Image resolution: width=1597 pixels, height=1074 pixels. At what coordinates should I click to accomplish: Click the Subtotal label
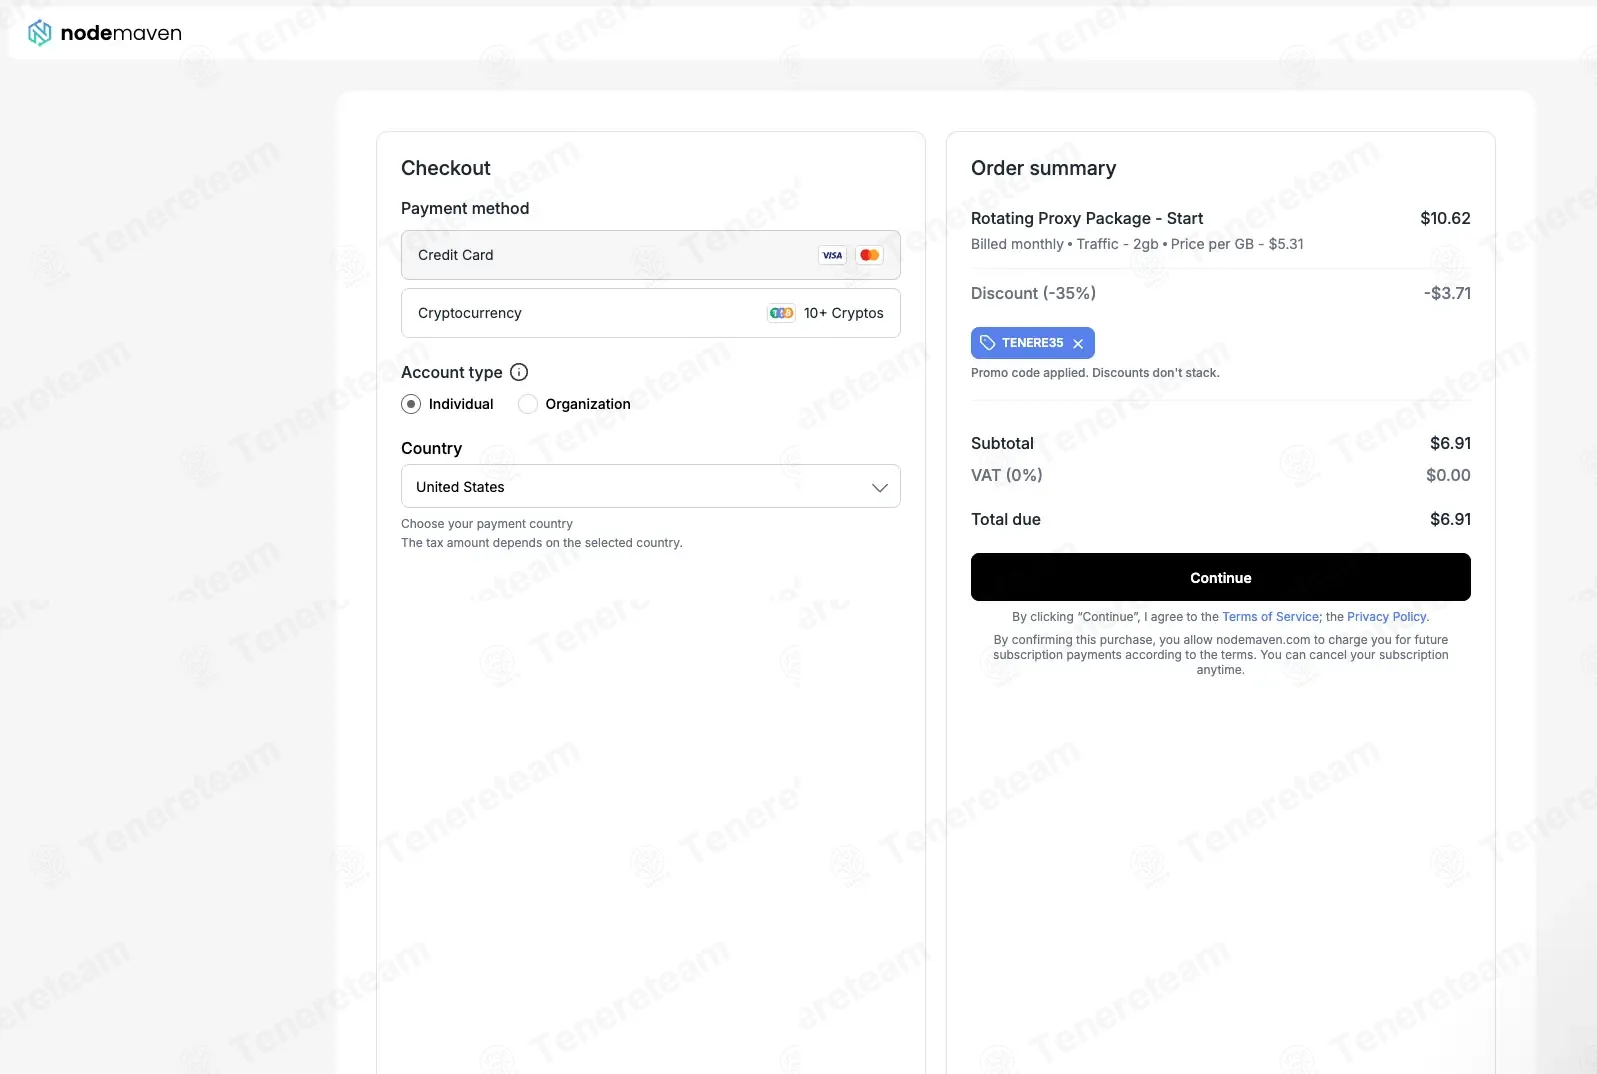pos(1002,443)
